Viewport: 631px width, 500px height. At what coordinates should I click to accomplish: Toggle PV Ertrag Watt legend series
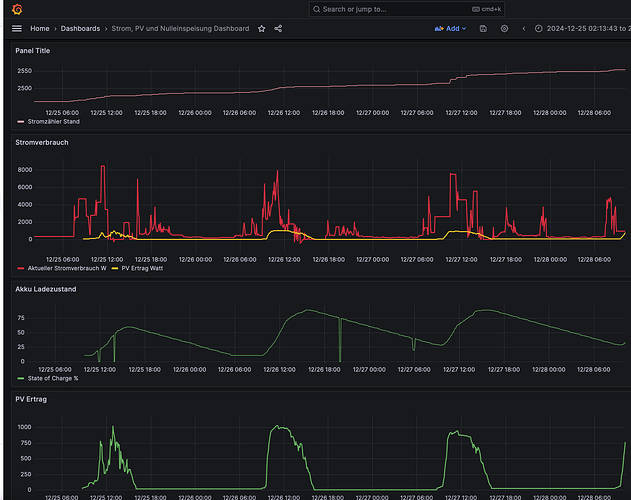[x=142, y=268]
